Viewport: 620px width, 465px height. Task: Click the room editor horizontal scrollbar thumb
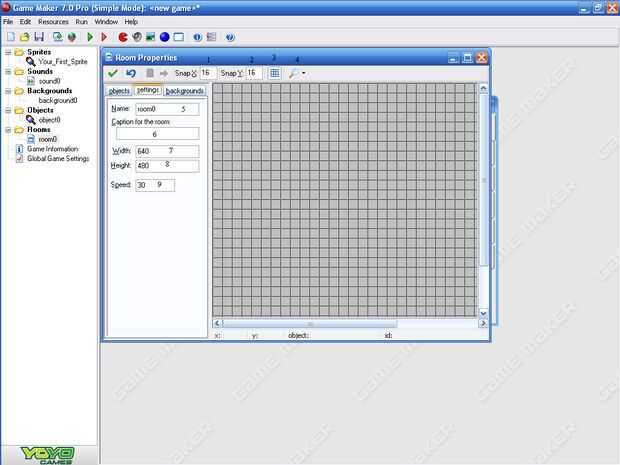click(x=310, y=324)
